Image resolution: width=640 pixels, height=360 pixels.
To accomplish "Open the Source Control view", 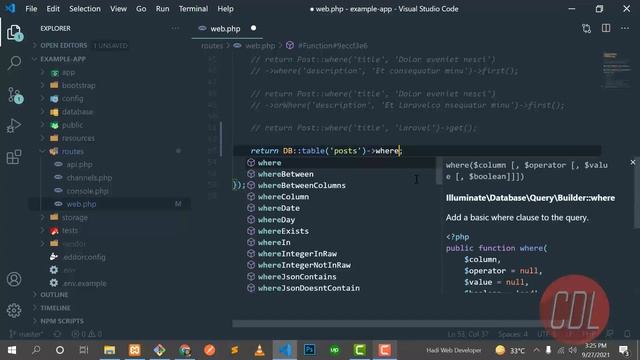I will click(15, 95).
